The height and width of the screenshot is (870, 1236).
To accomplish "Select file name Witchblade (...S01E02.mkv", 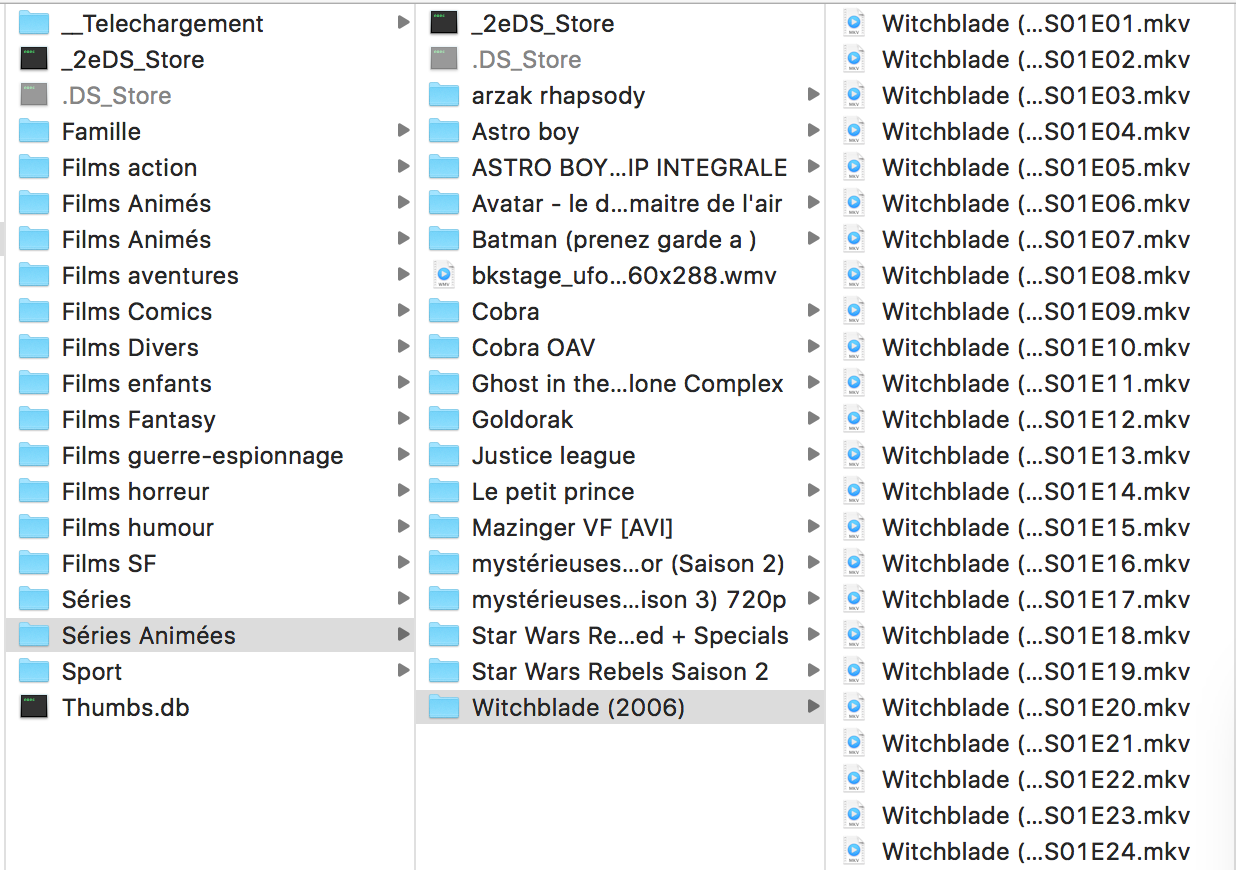I will 1036,60.
